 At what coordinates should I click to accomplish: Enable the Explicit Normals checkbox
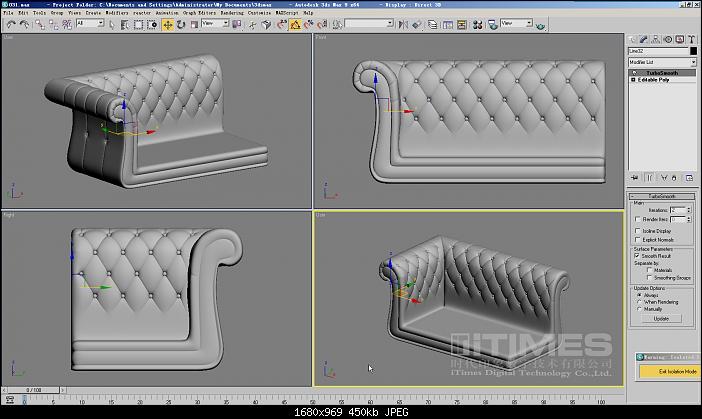(x=638, y=239)
